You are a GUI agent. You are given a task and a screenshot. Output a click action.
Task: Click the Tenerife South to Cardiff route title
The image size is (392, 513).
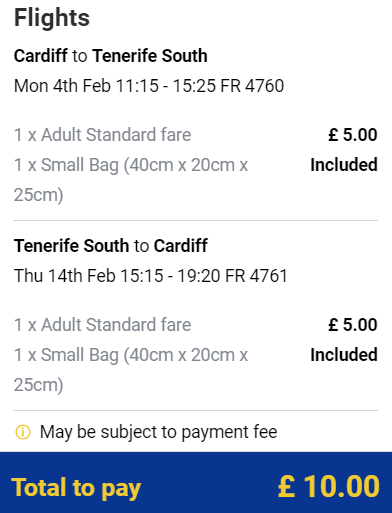[111, 246]
